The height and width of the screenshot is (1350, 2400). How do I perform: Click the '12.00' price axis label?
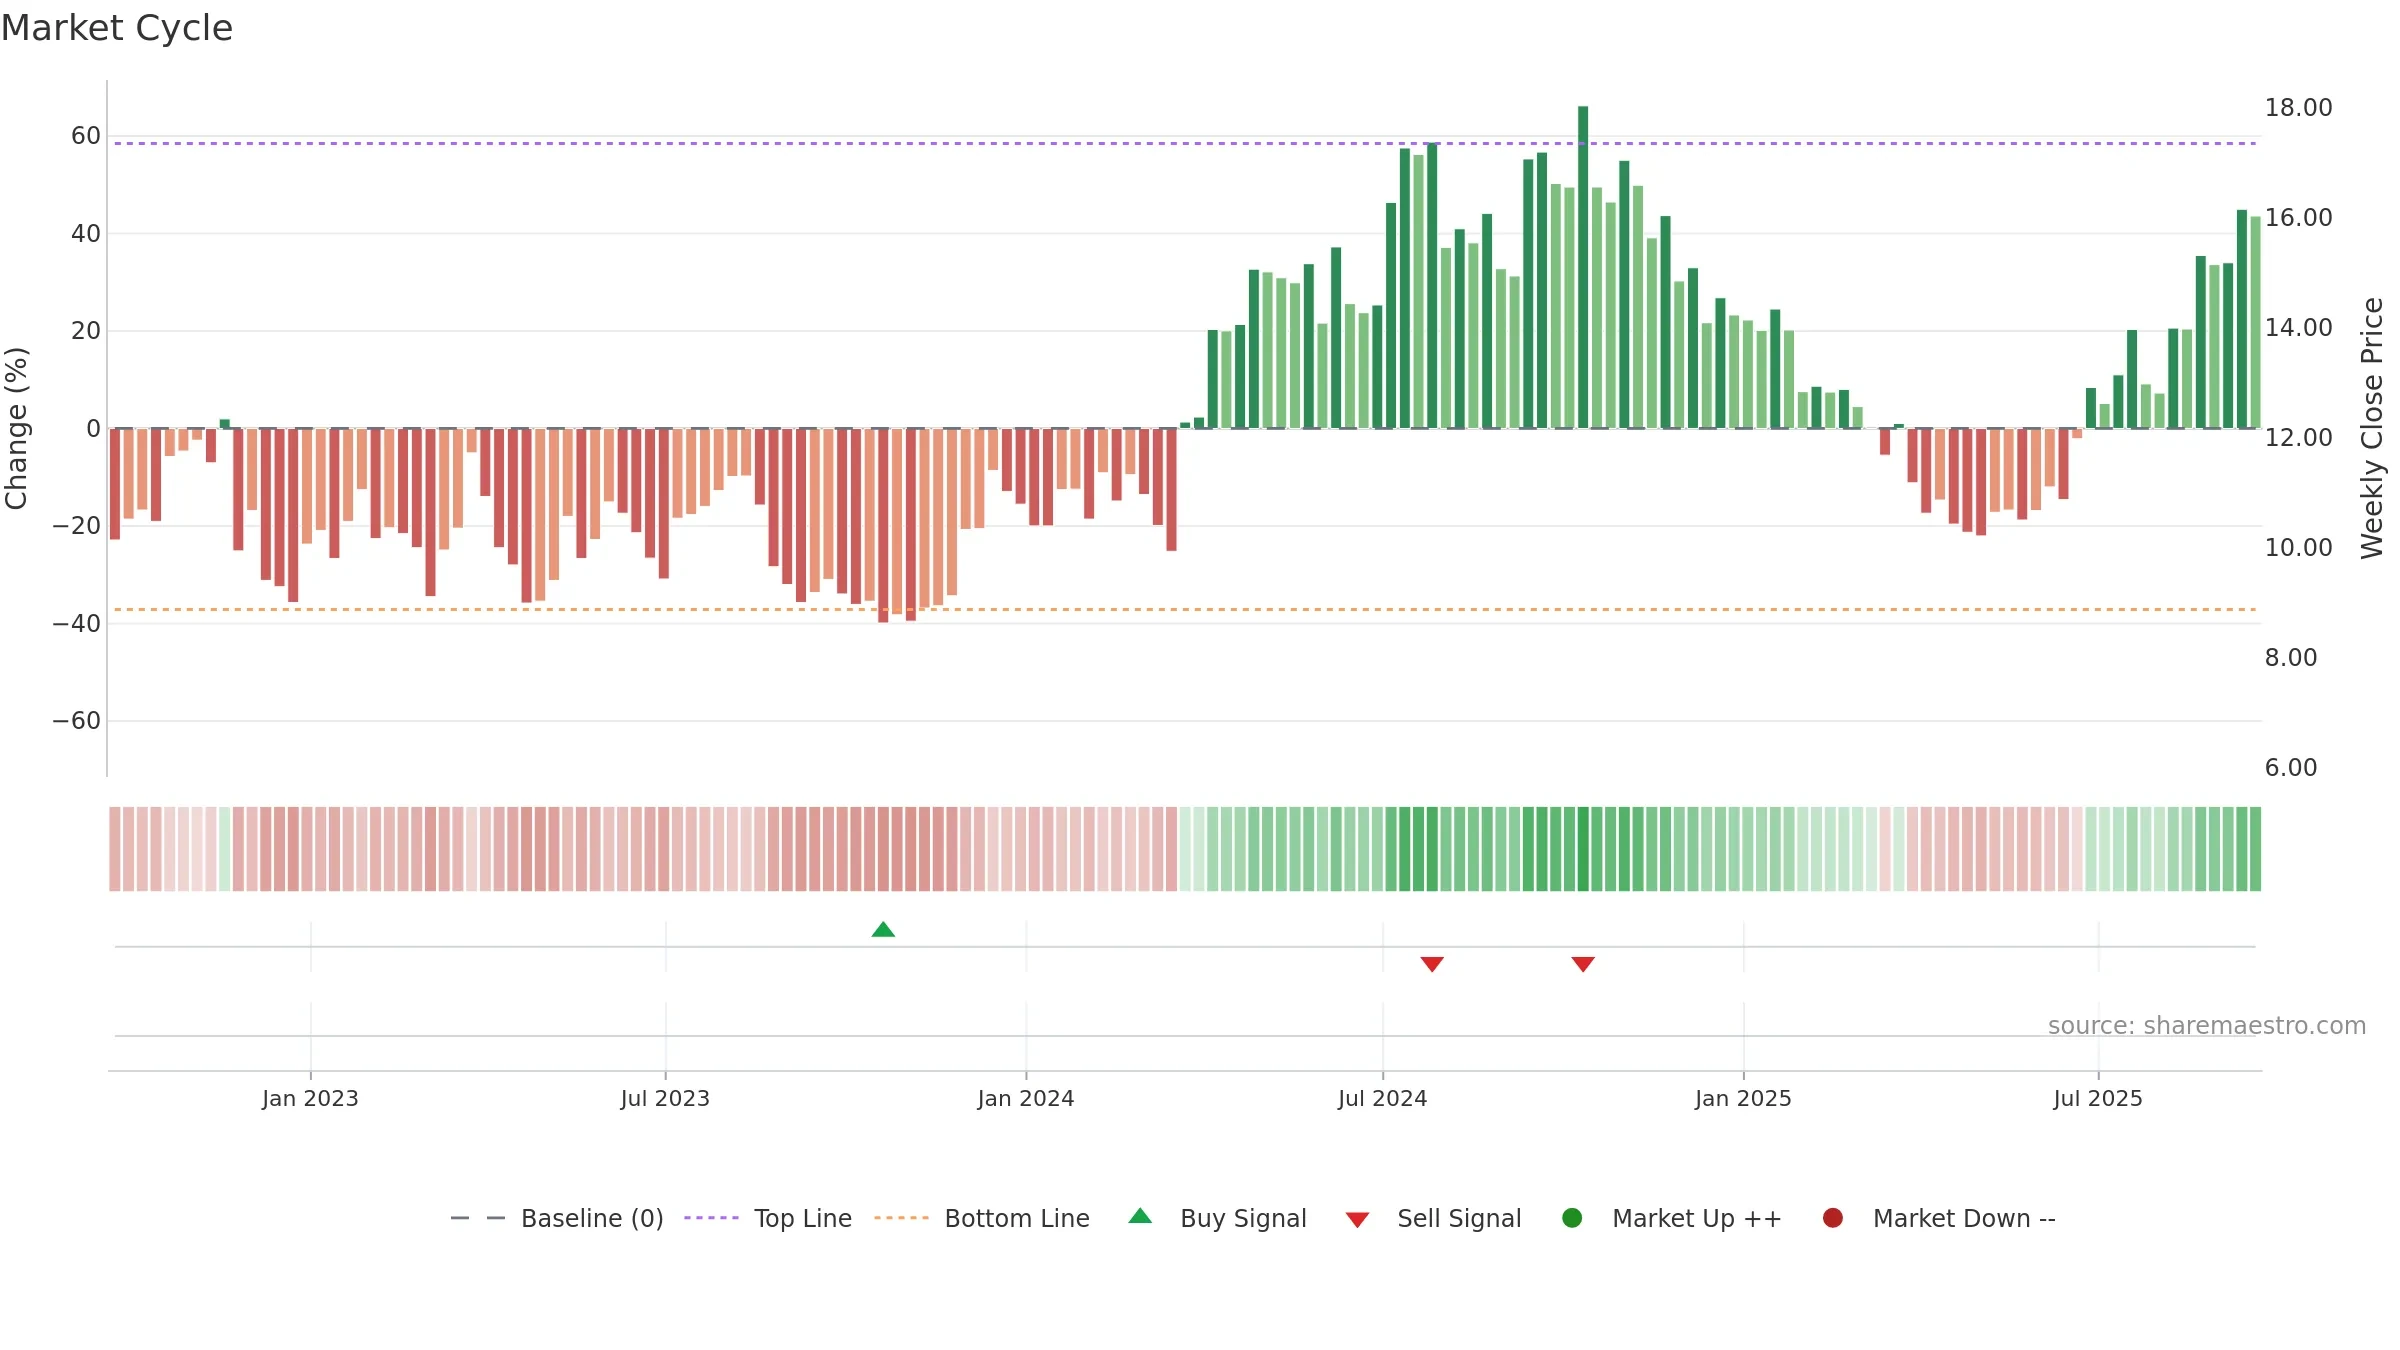pos(2298,438)
